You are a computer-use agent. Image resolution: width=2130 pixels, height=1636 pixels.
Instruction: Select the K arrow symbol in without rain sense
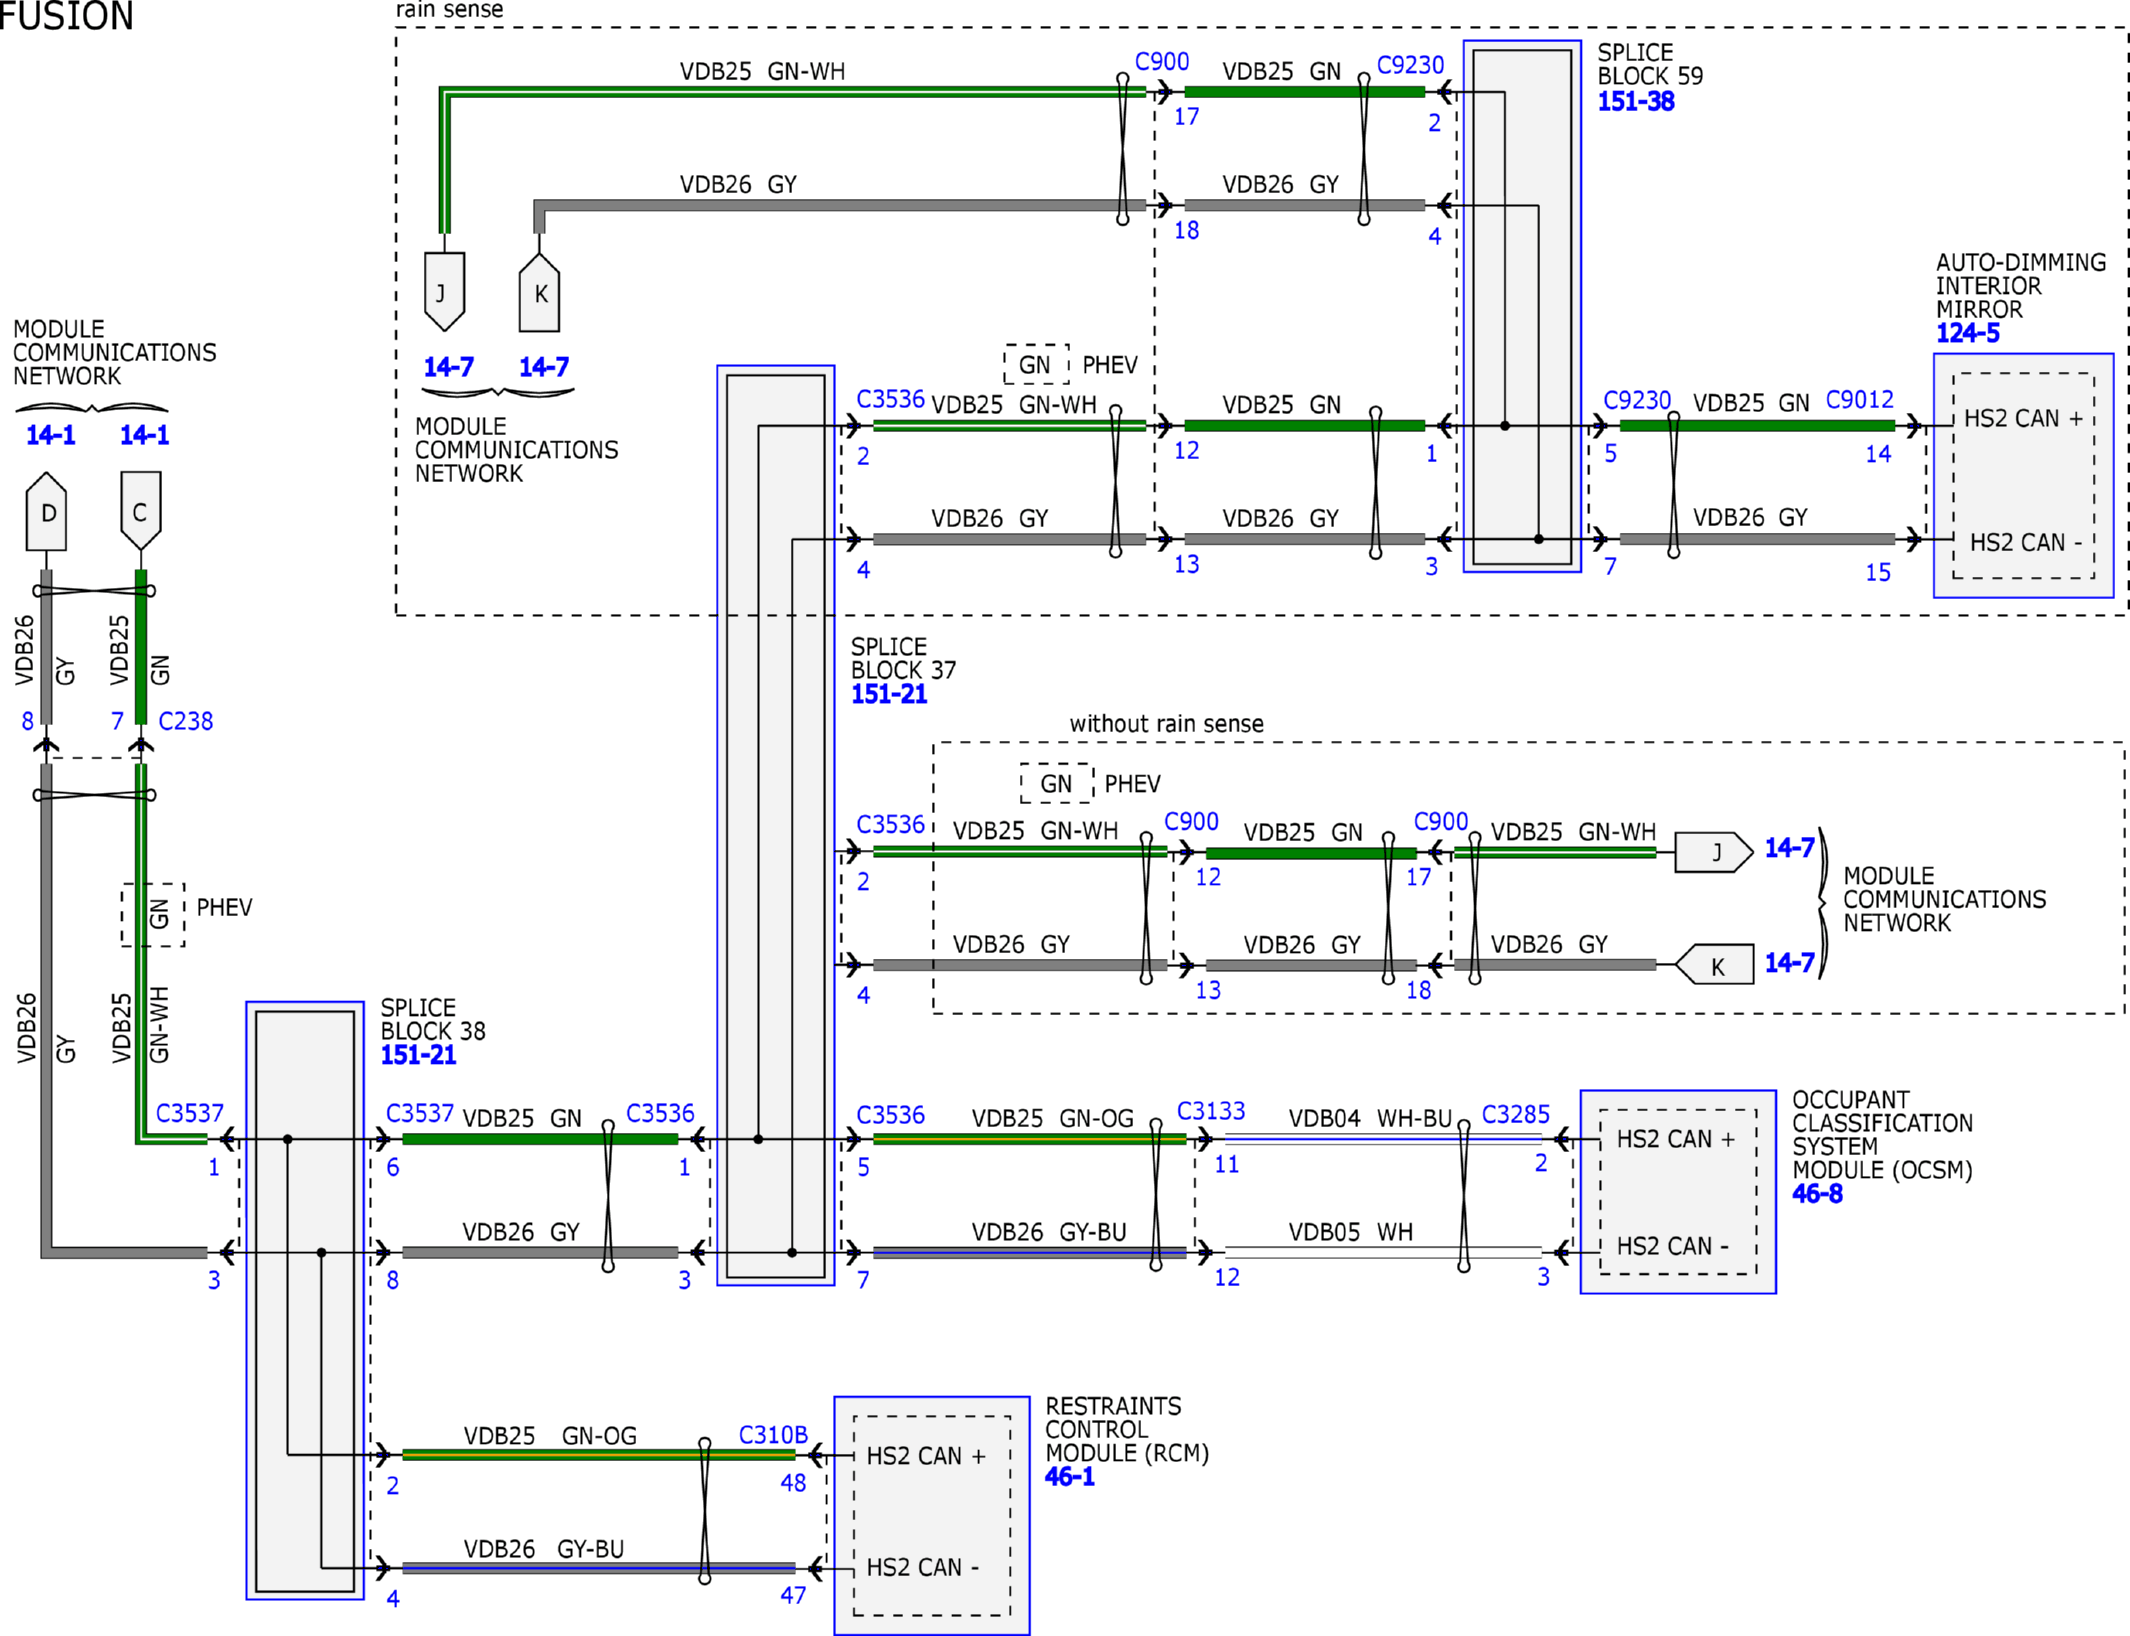click(x=1714, y=964)
